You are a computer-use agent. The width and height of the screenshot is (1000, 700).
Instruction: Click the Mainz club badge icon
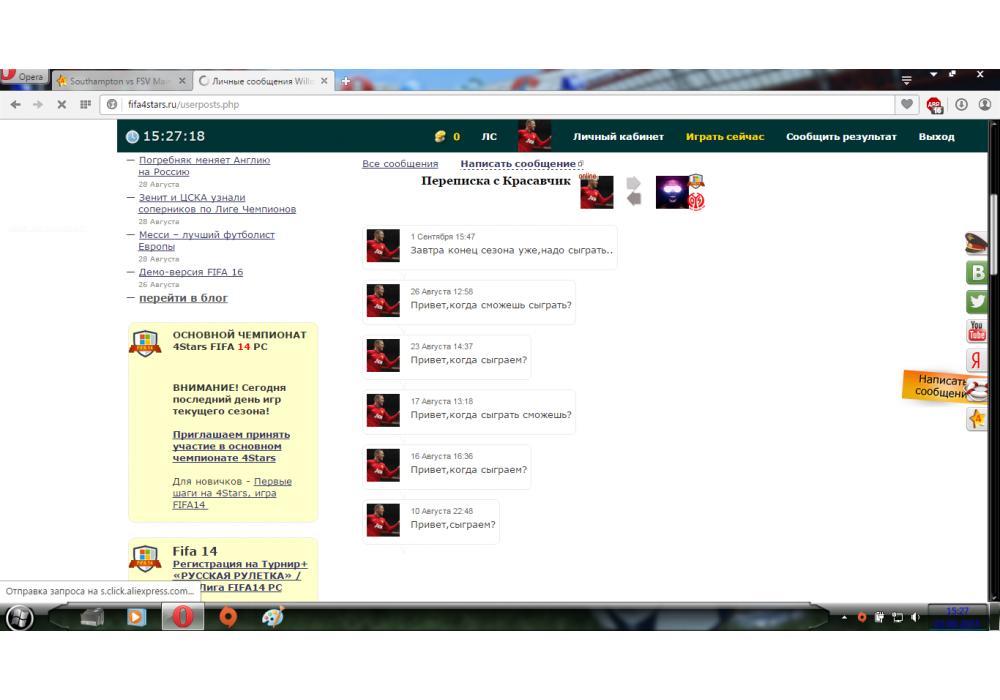(x=696, y=201)
